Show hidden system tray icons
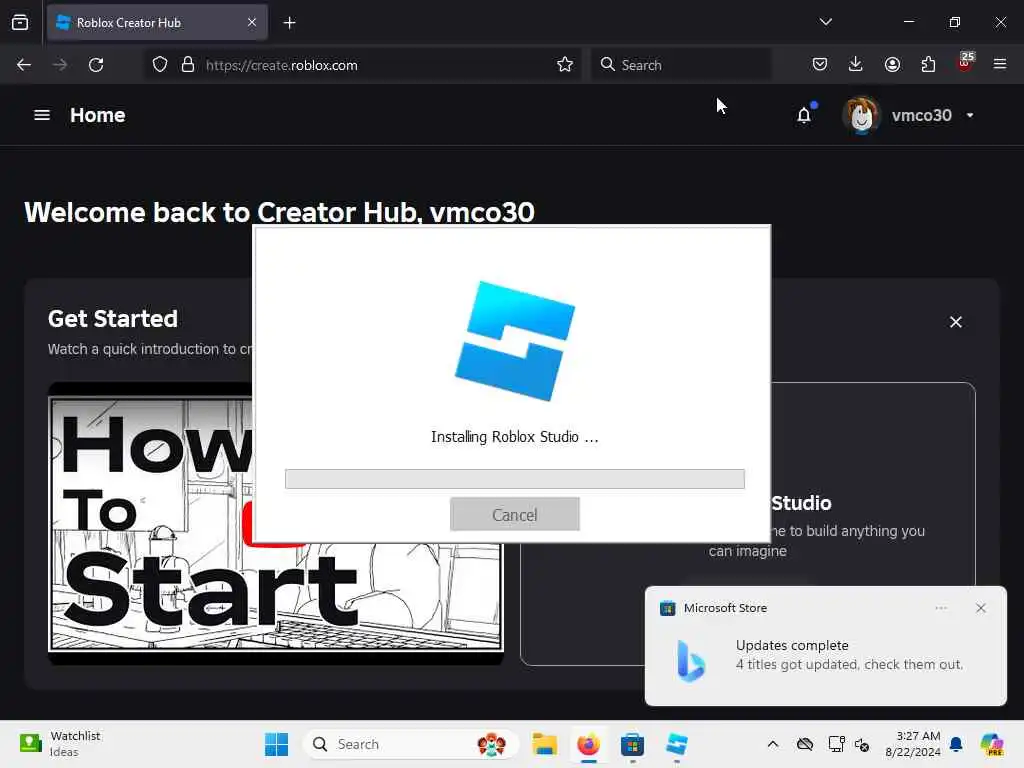 pyautogui.click(x=773, y=744)
